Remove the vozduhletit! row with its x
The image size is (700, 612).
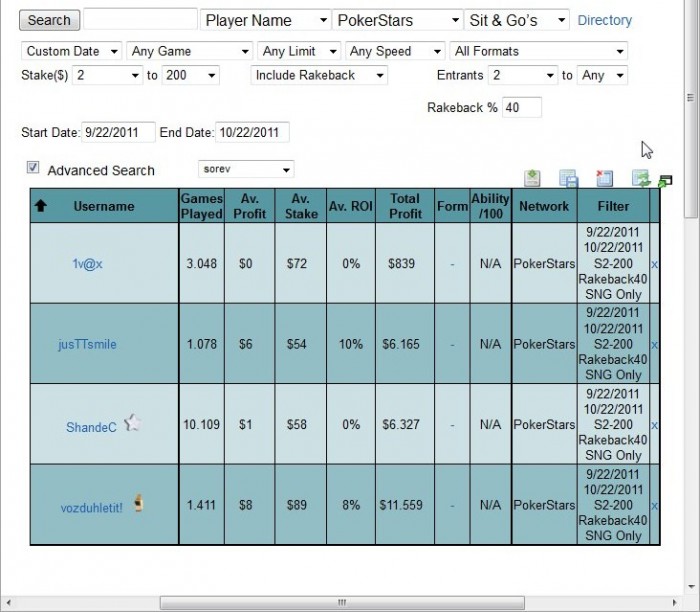click(654, 505)
